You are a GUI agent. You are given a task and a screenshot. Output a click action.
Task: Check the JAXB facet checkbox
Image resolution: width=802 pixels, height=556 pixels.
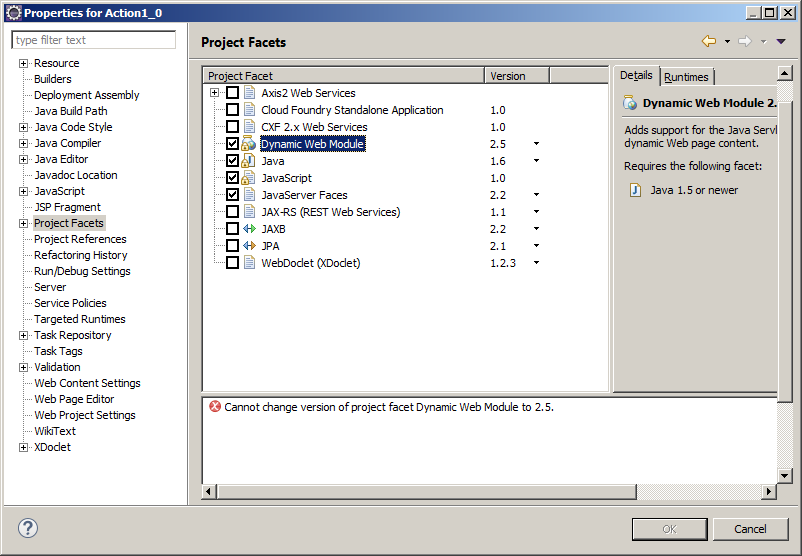click(232, 229)
